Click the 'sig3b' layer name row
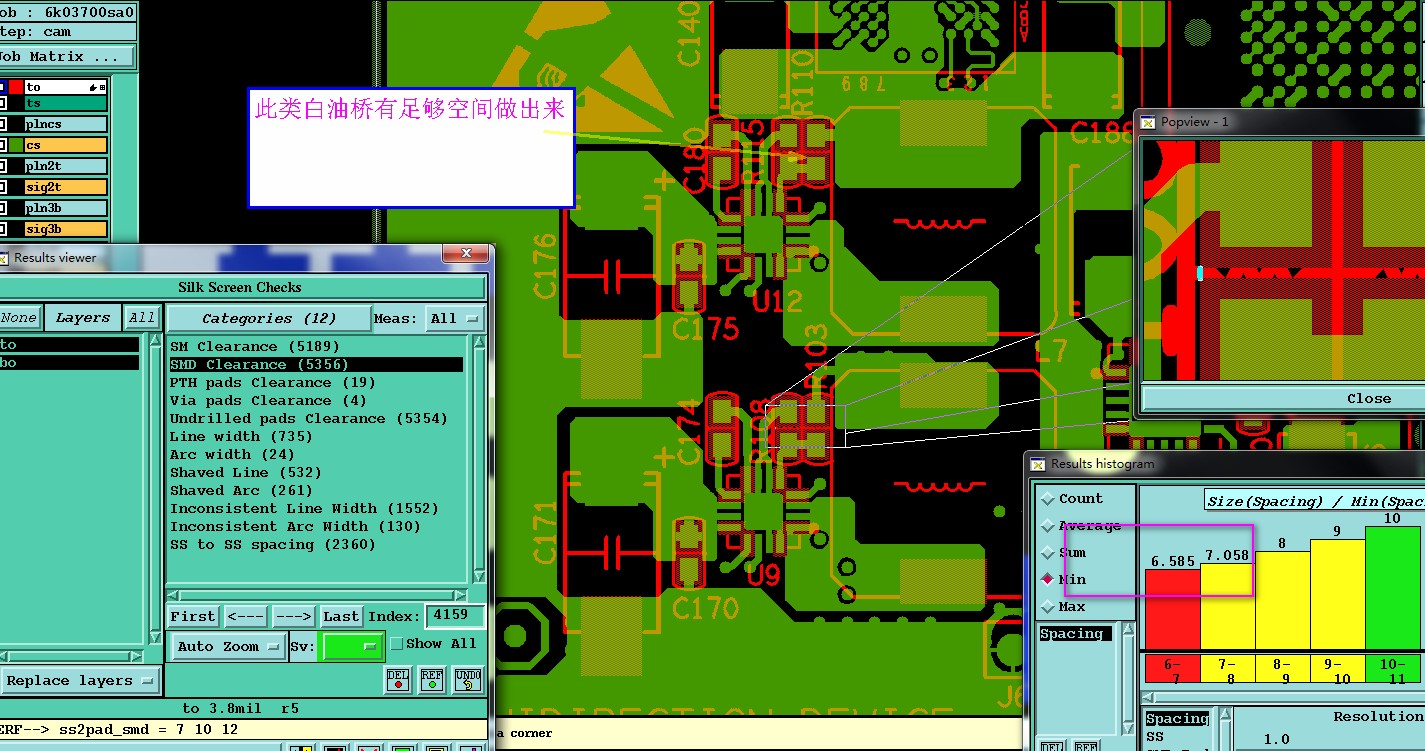The height and width of the screenshot is (751, 1425). point(66,229)
